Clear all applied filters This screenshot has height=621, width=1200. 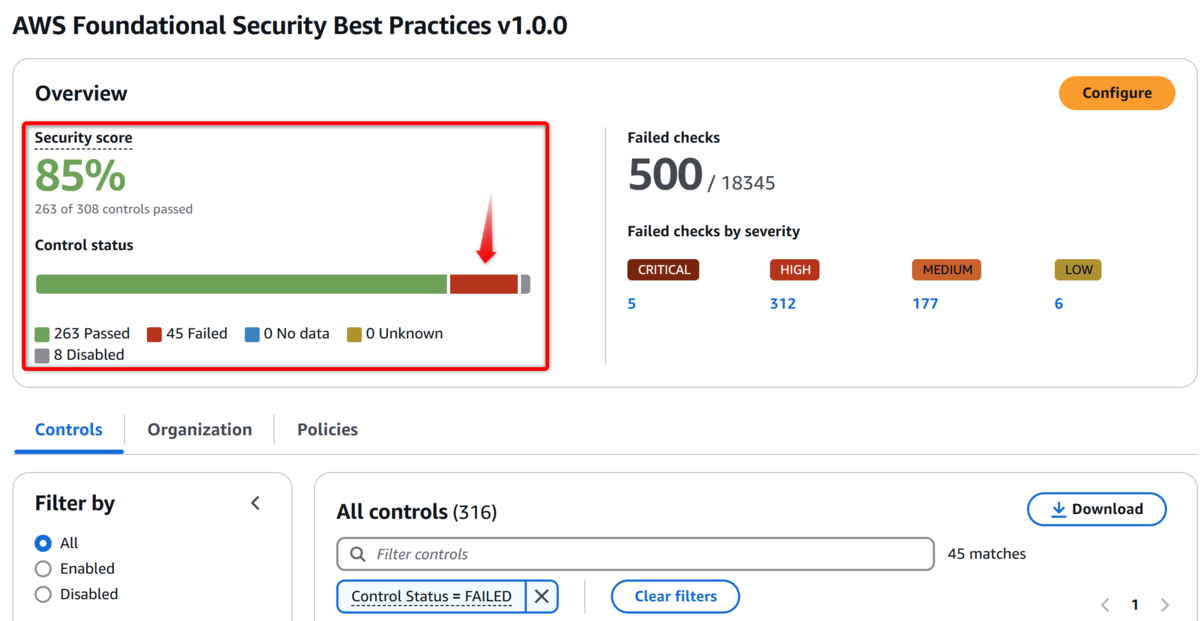(675, 596)
